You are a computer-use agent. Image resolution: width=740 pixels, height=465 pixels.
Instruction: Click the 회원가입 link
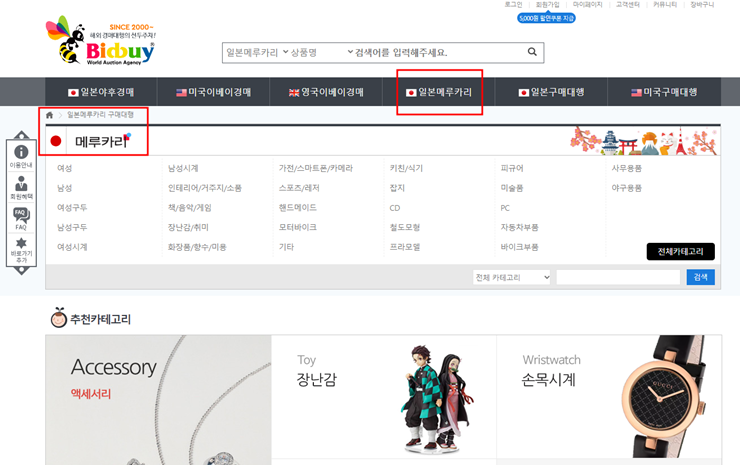tap(547, 5)
